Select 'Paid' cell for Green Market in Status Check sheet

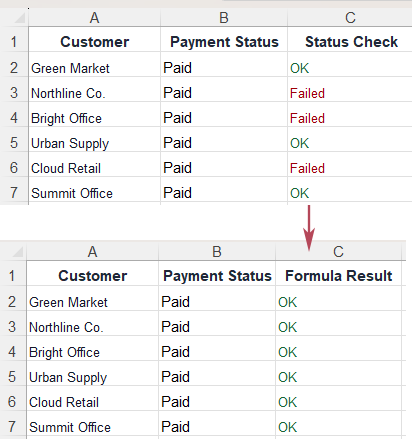pos(224,64)
